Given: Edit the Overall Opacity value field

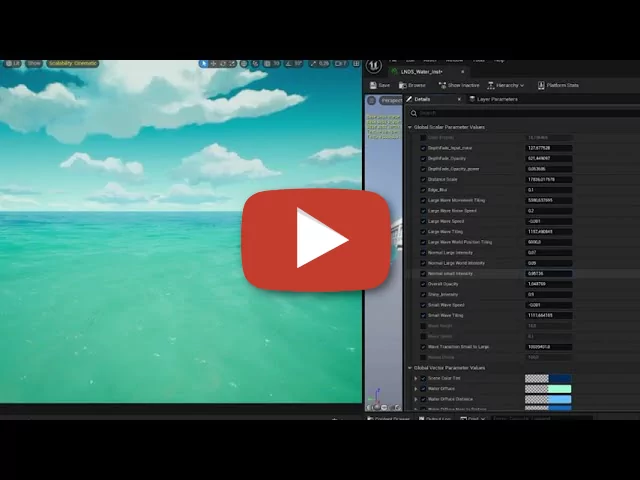Looking at the screenshot, I should coord(548,284).
